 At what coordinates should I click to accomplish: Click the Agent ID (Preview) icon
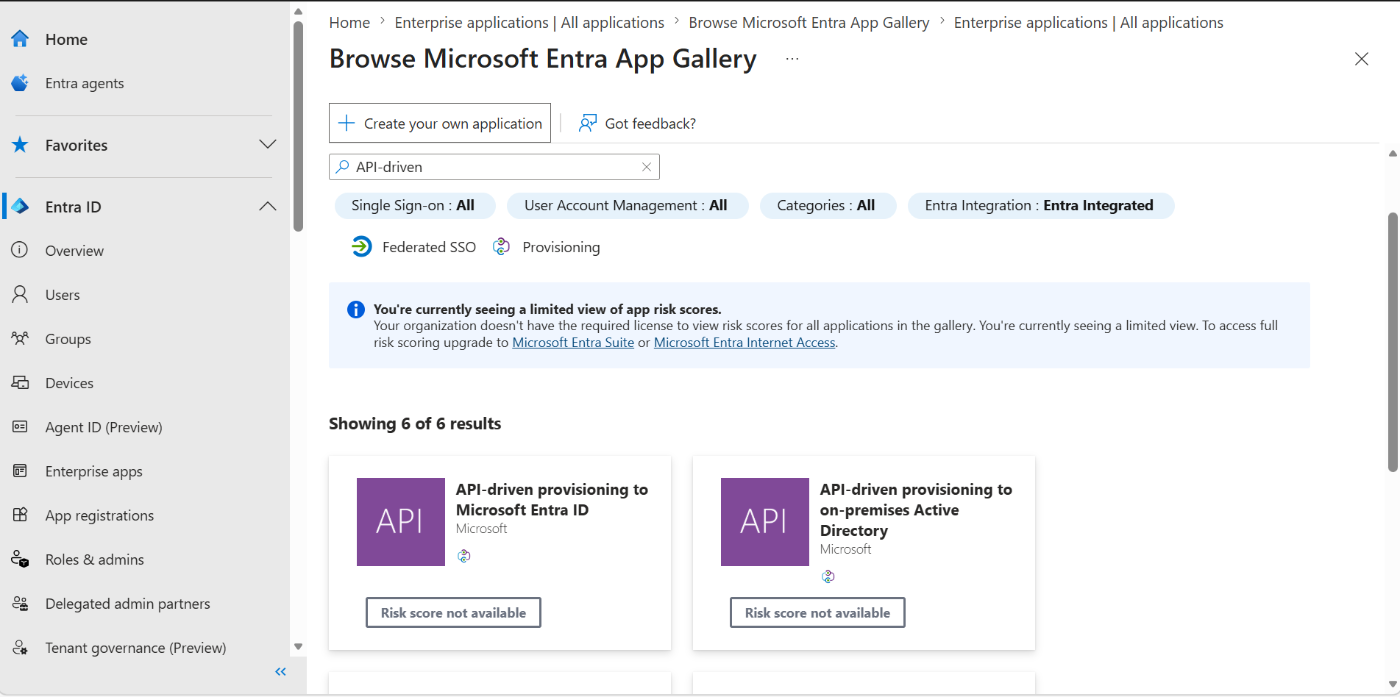[20, 427]
